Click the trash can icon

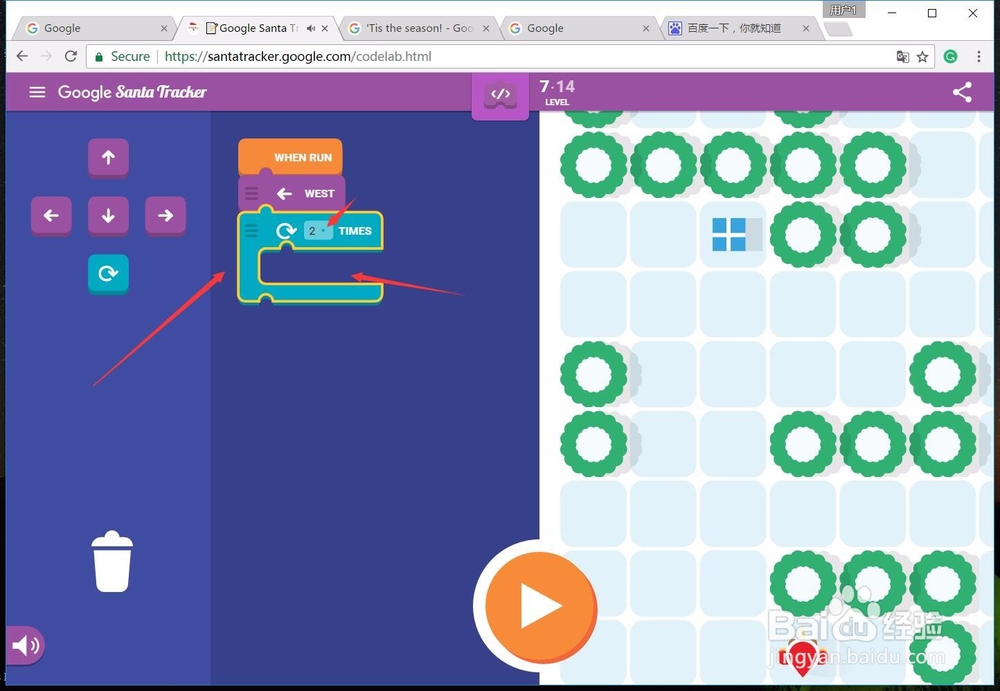click(112, 561)
